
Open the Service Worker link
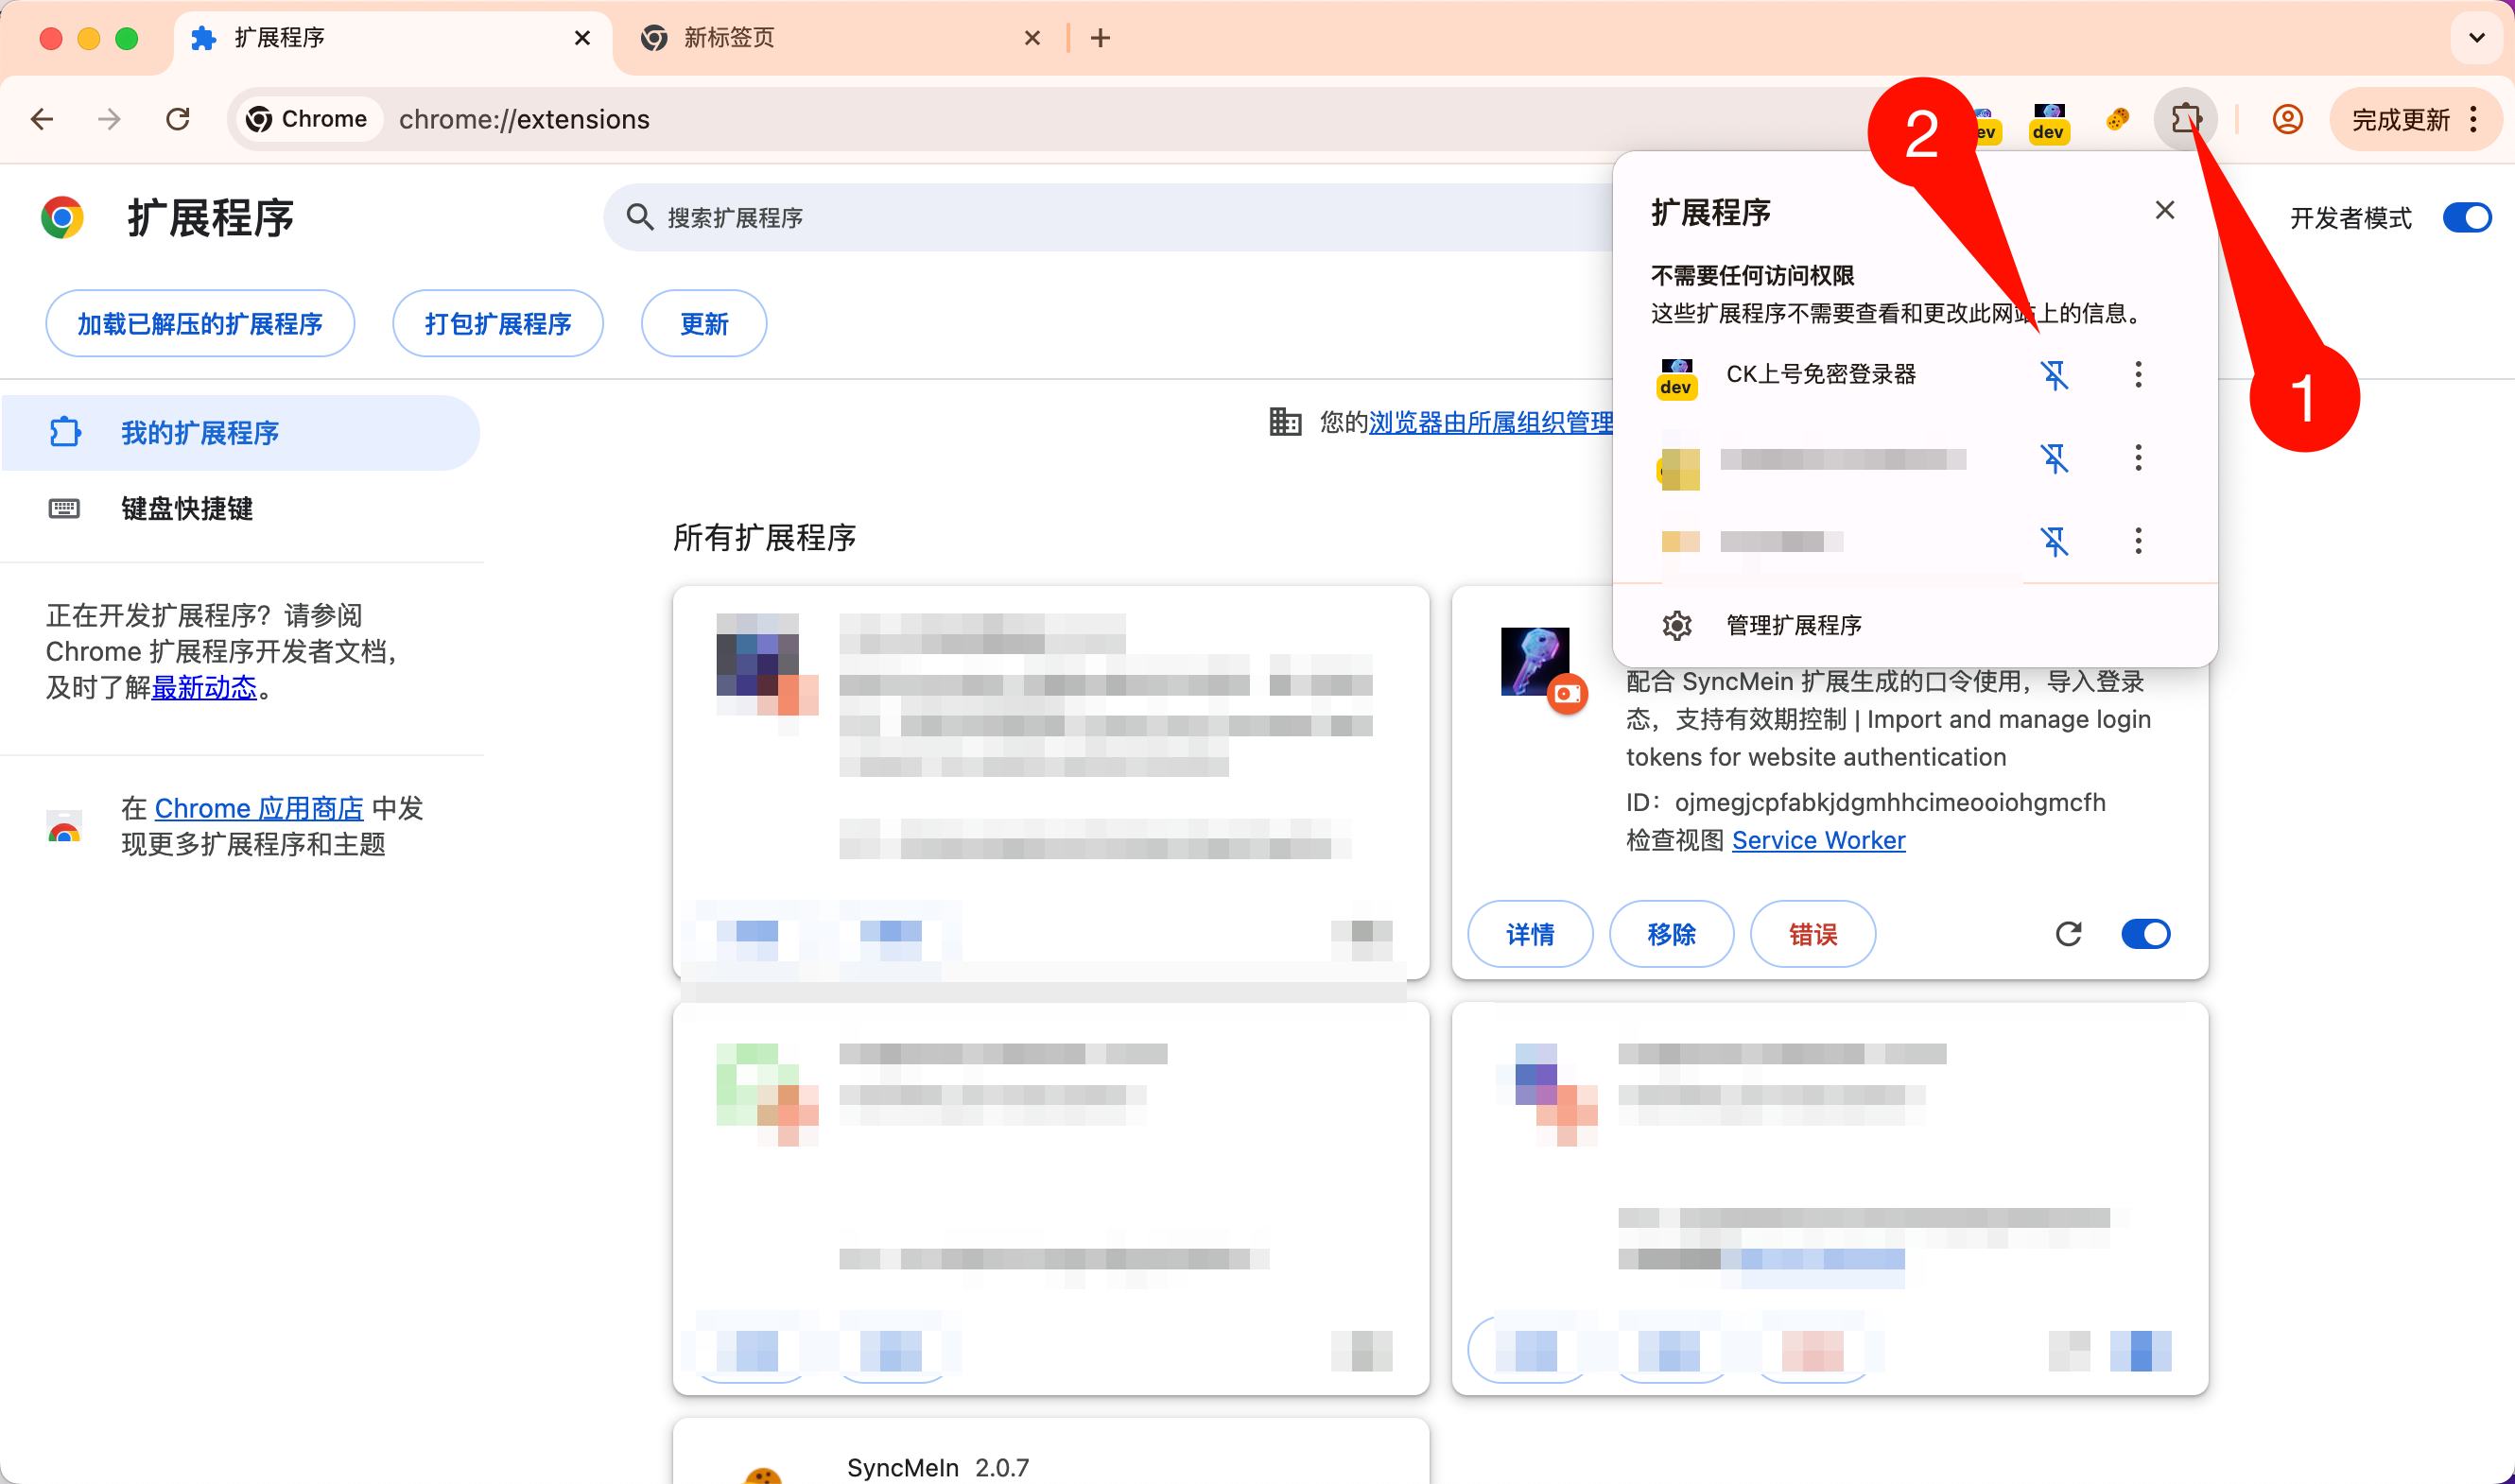pos(1818,840)
